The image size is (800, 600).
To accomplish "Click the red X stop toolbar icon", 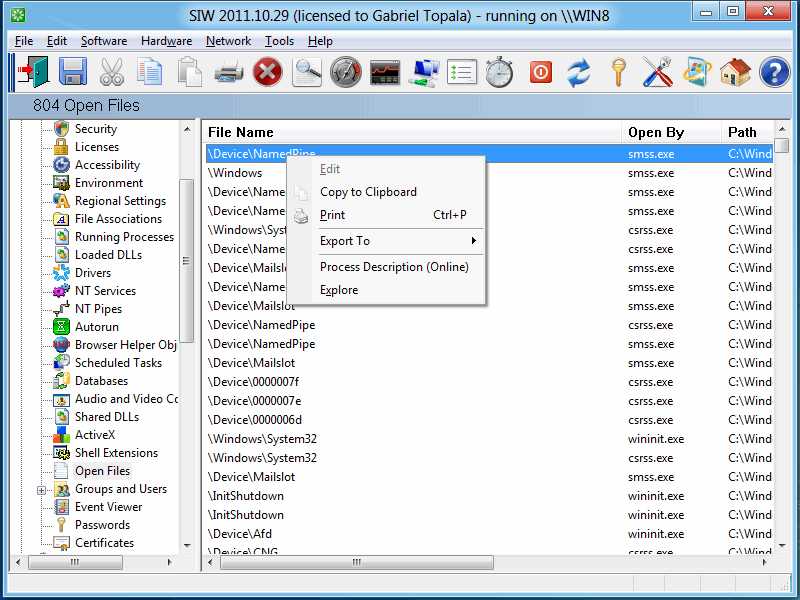I will pos(267,72).
